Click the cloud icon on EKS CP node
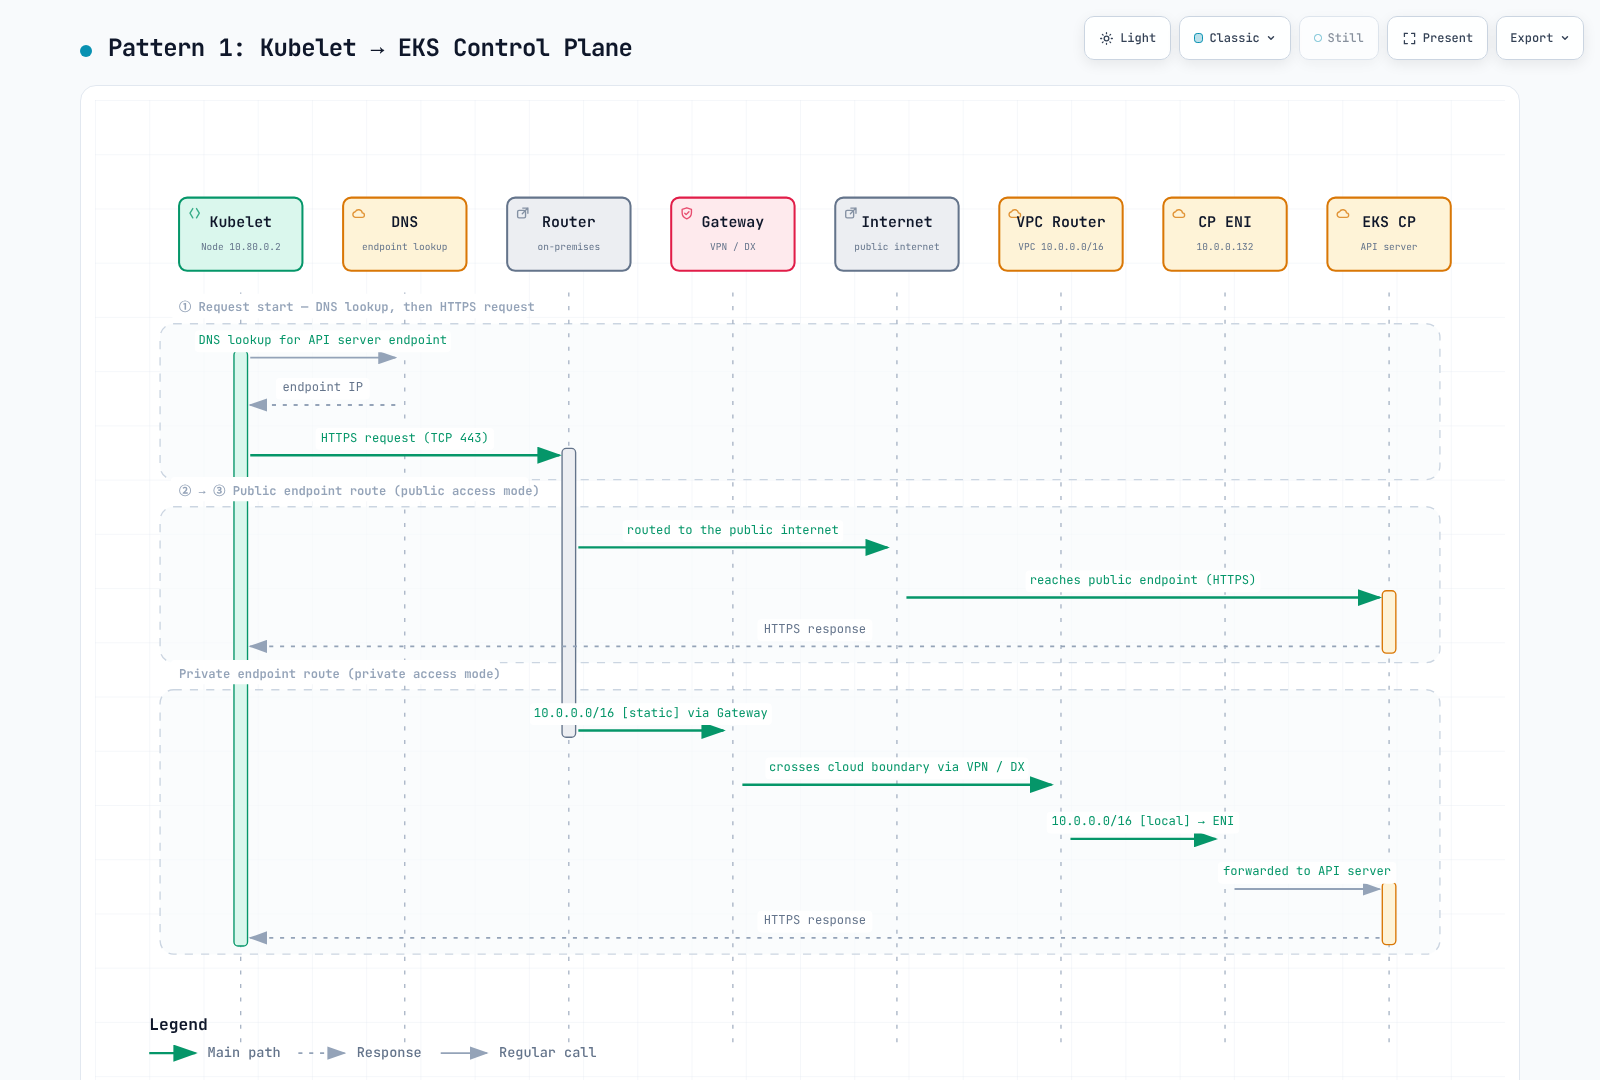The image size is (1600, 1080). pyautogui.click(x=1343, y=213)
